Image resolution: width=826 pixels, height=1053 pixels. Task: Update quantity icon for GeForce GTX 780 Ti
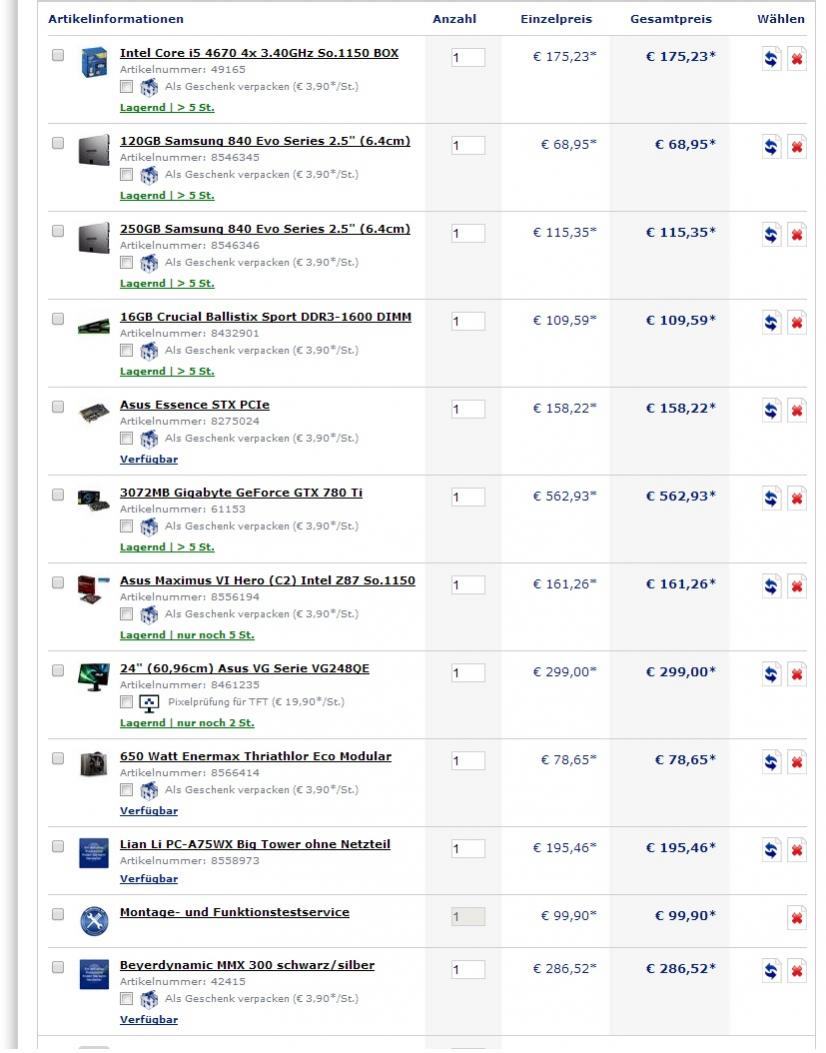click(x=773, y=498)
